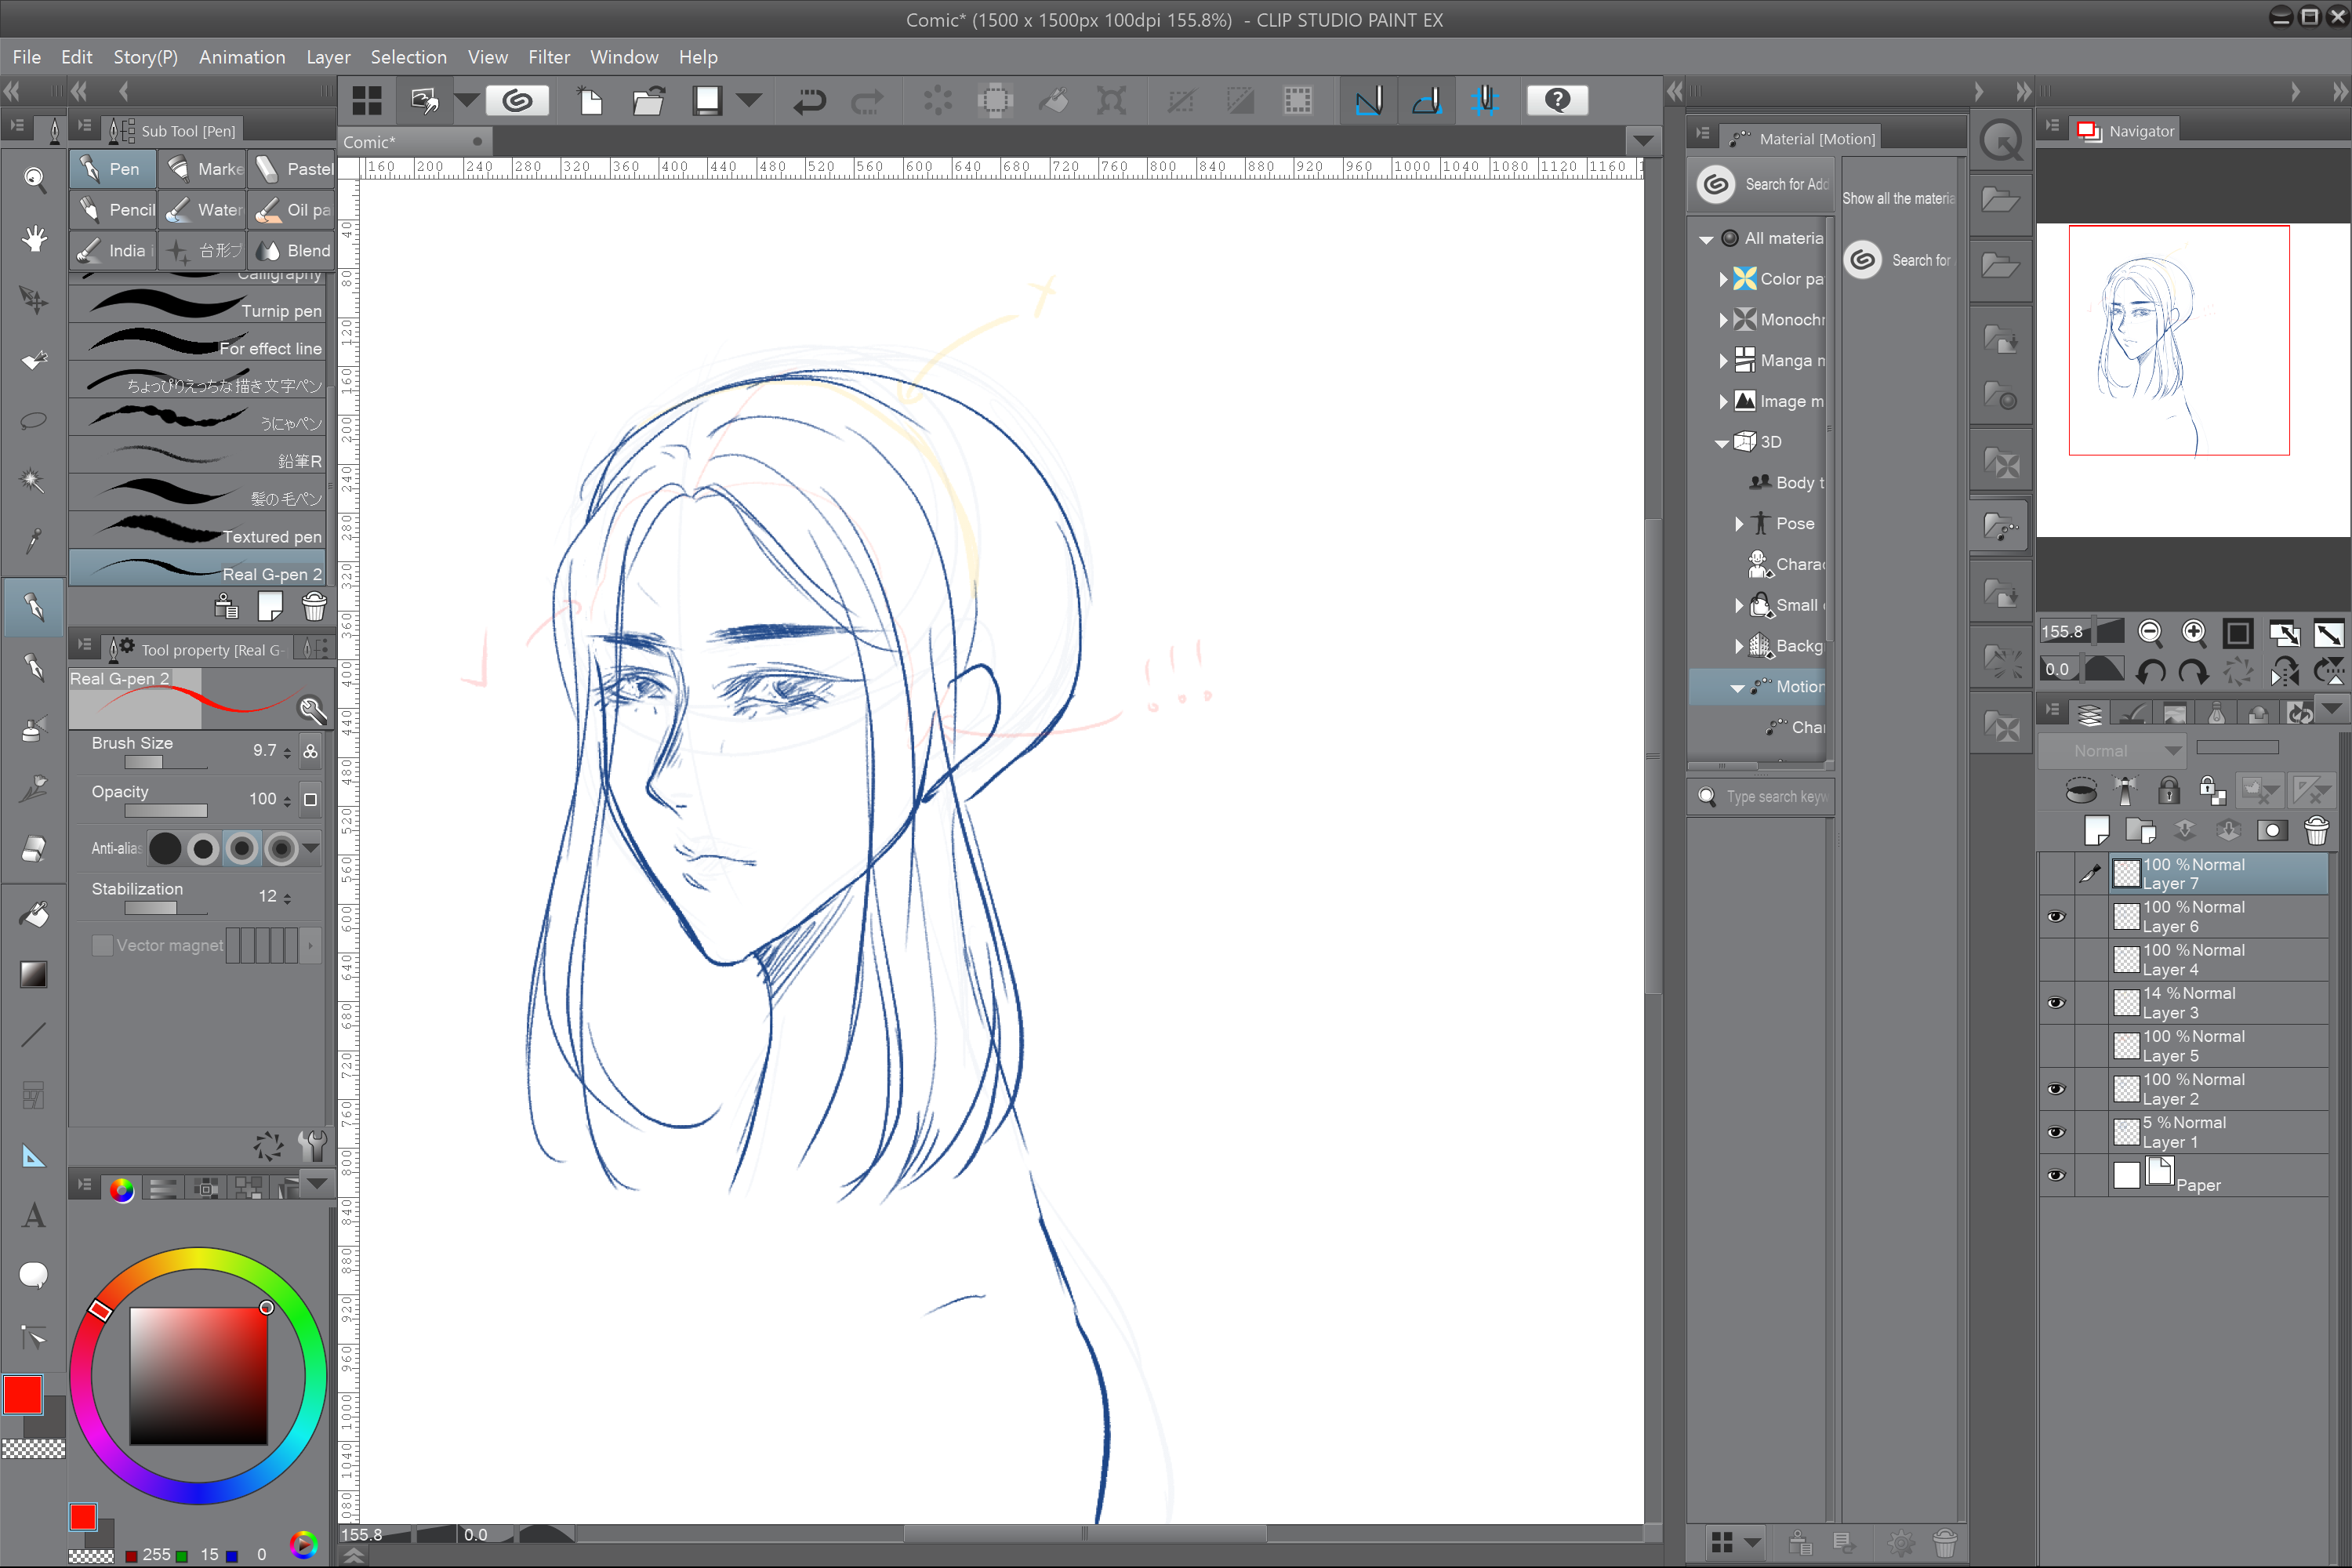Viewport: 2352px width, 1568px height.
Task: Toggle visibility of Layer 2
Action: [x=2056, y=1089]
